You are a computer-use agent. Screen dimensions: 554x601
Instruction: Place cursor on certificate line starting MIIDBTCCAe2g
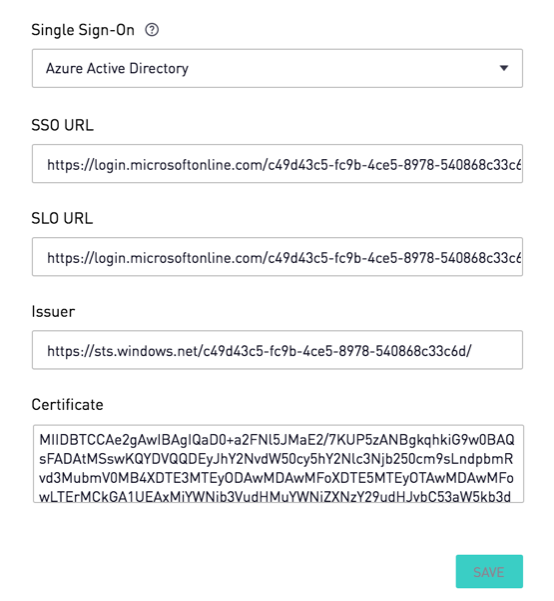tap(277, 440)
